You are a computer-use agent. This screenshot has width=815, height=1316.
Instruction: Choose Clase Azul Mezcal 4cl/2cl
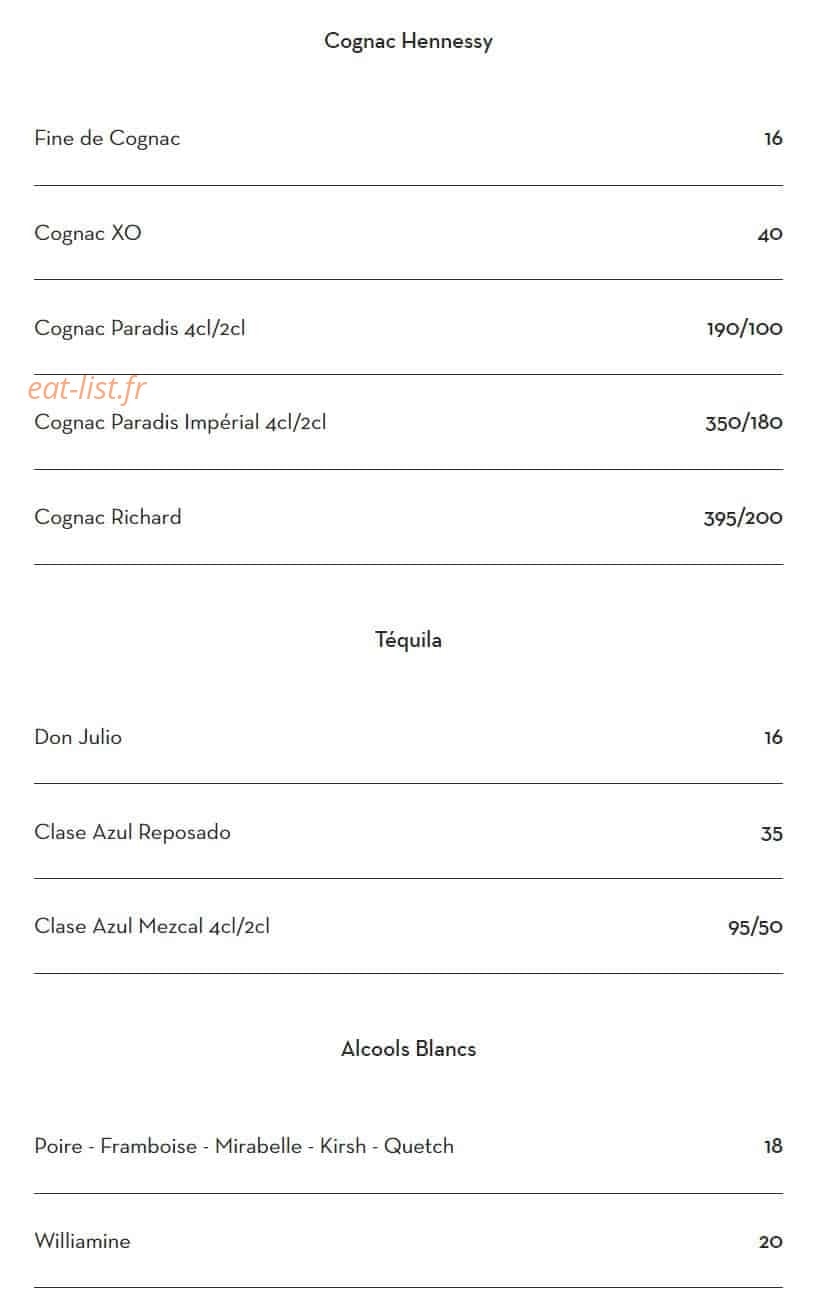[152, 927]
